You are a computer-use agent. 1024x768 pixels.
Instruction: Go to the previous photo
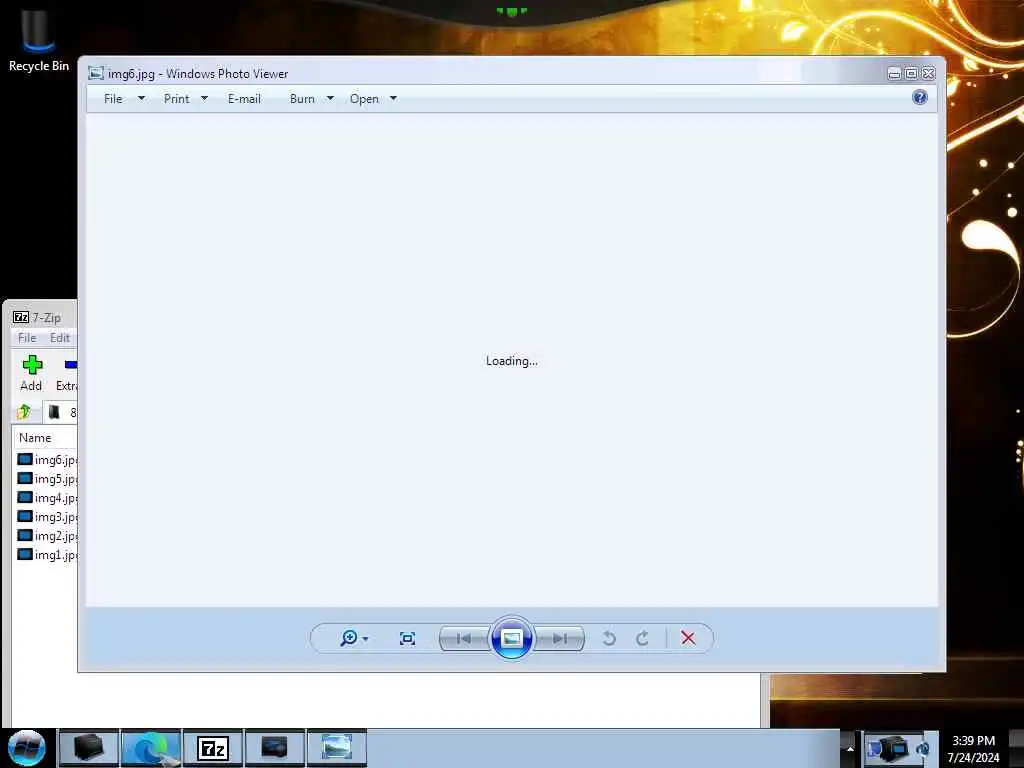tap(464, 639)
